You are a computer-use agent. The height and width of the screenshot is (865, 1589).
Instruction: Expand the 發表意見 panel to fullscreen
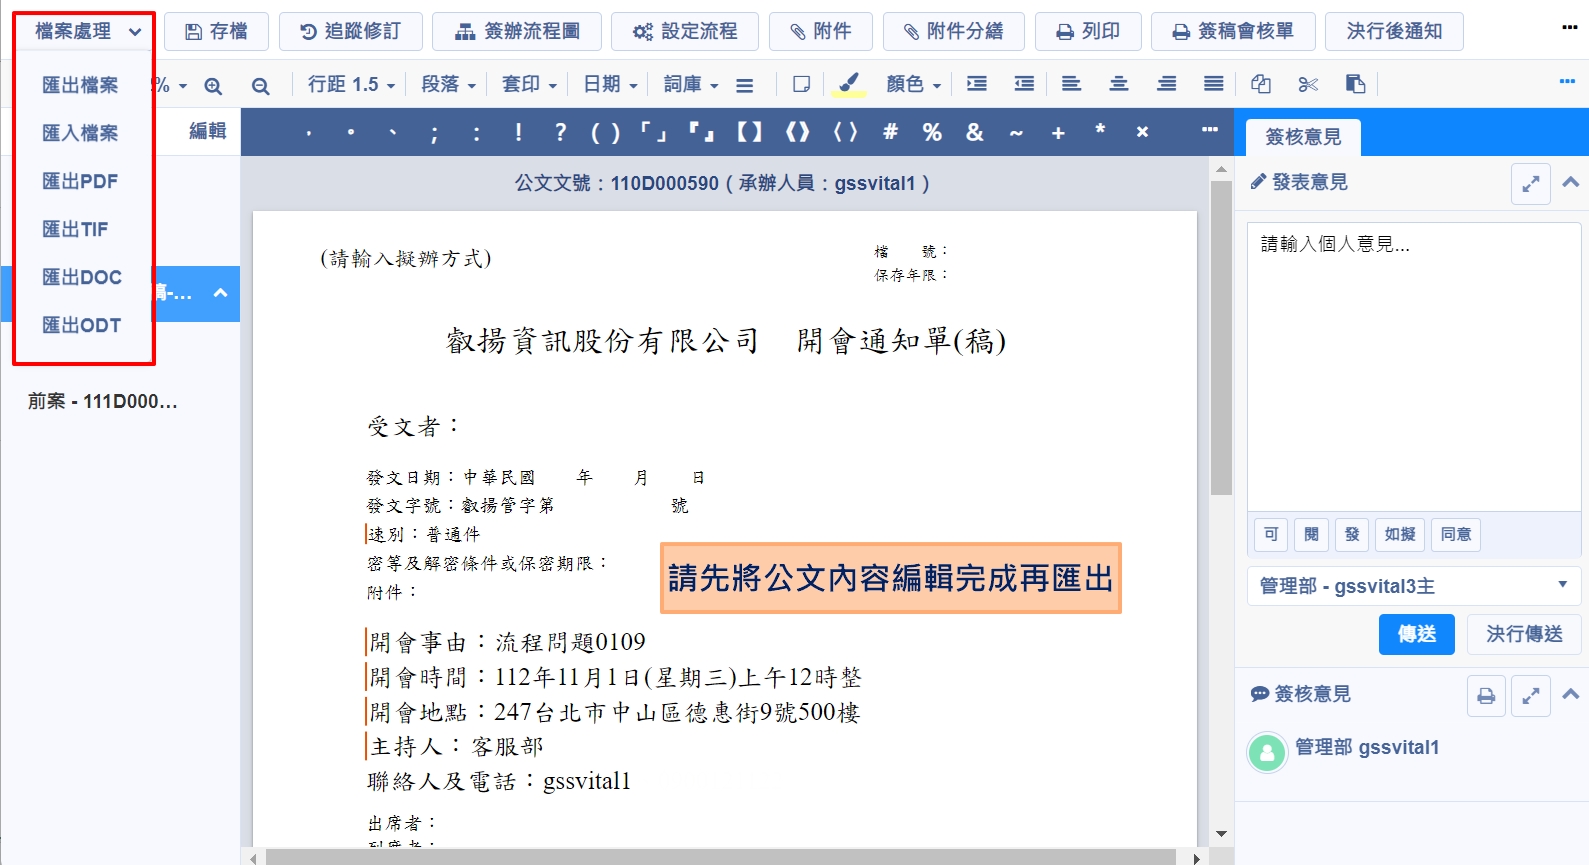click(x=1530, y=184)
